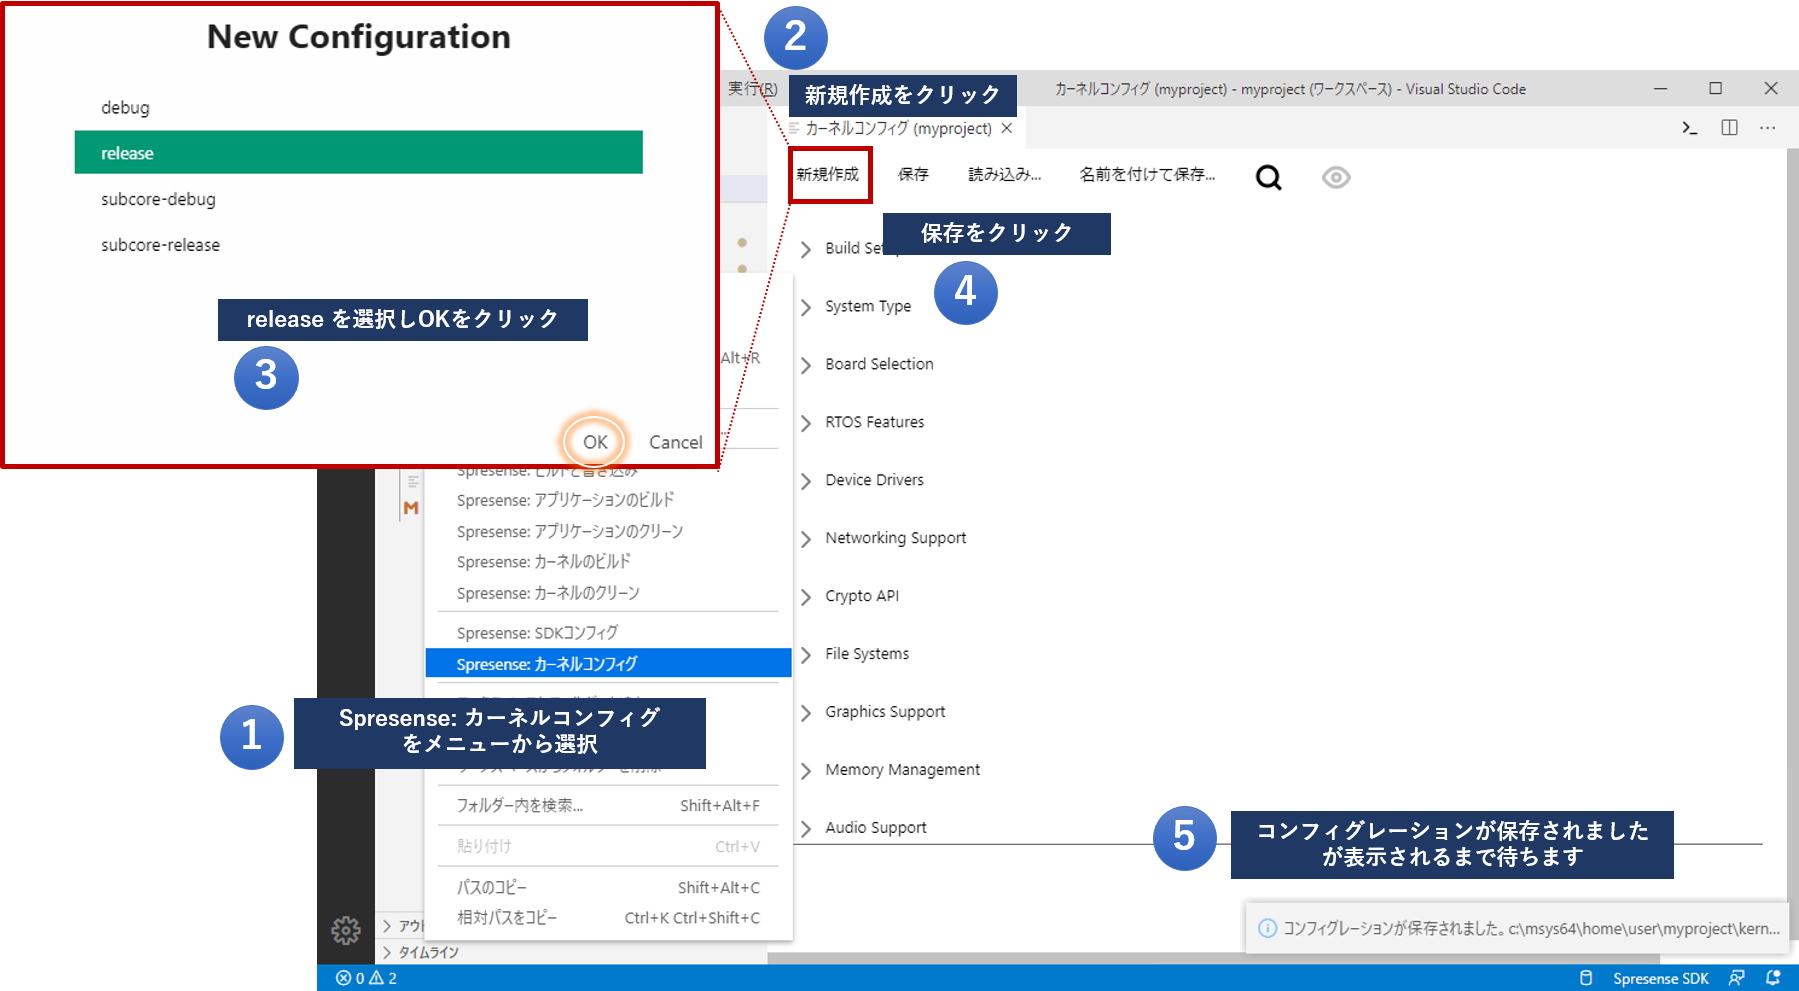Click the split editor layout icon
This screenshot has height=991, width=1799.
pos(1729,128)
